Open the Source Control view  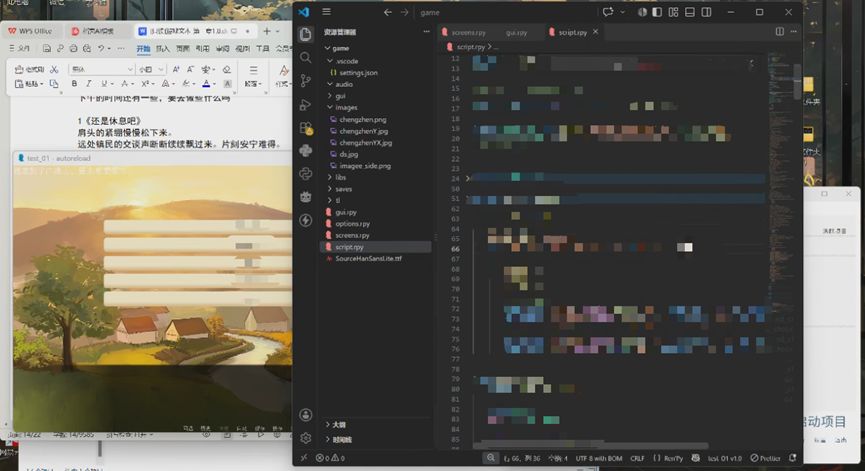(x=306, y=81)
